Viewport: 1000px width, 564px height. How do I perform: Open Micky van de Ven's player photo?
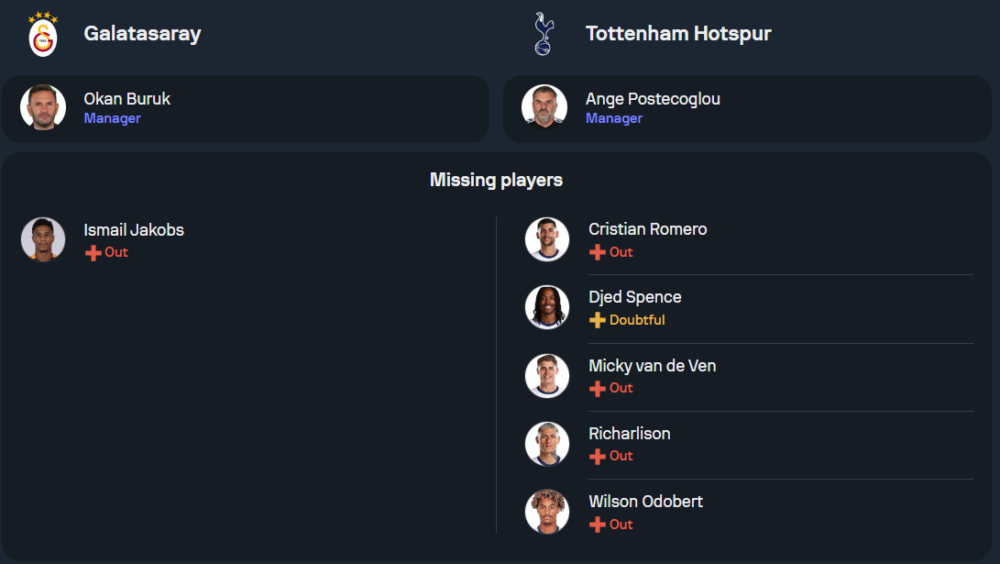pos(547,376)
